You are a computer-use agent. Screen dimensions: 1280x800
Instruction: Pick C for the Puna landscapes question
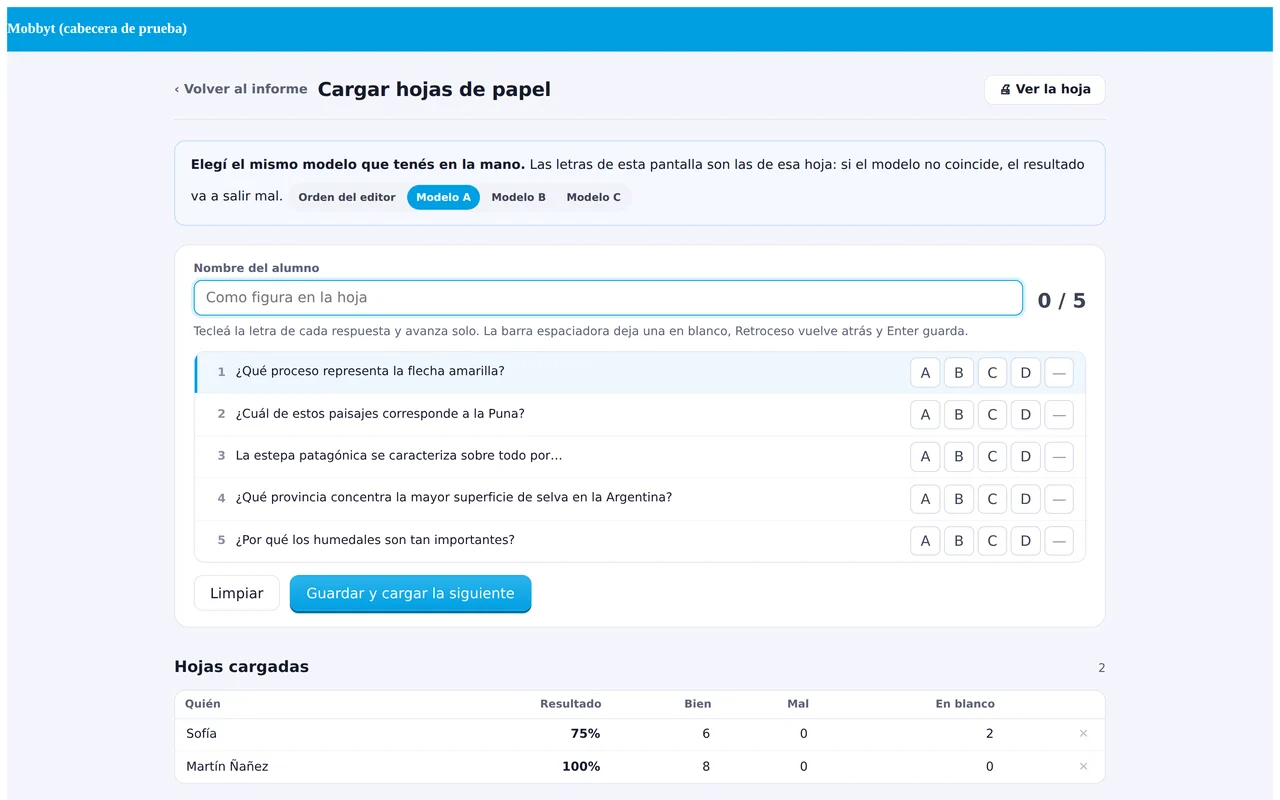(992, 415)
